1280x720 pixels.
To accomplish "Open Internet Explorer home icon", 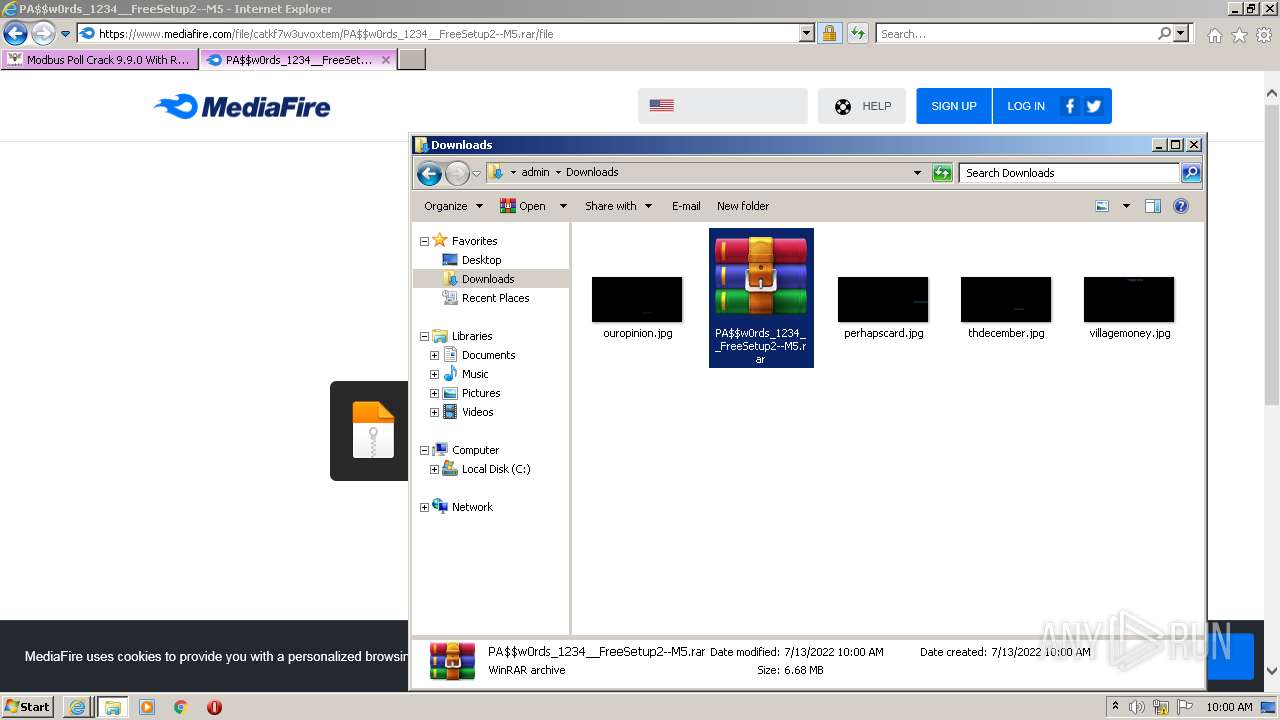I will click(1214, 35).
